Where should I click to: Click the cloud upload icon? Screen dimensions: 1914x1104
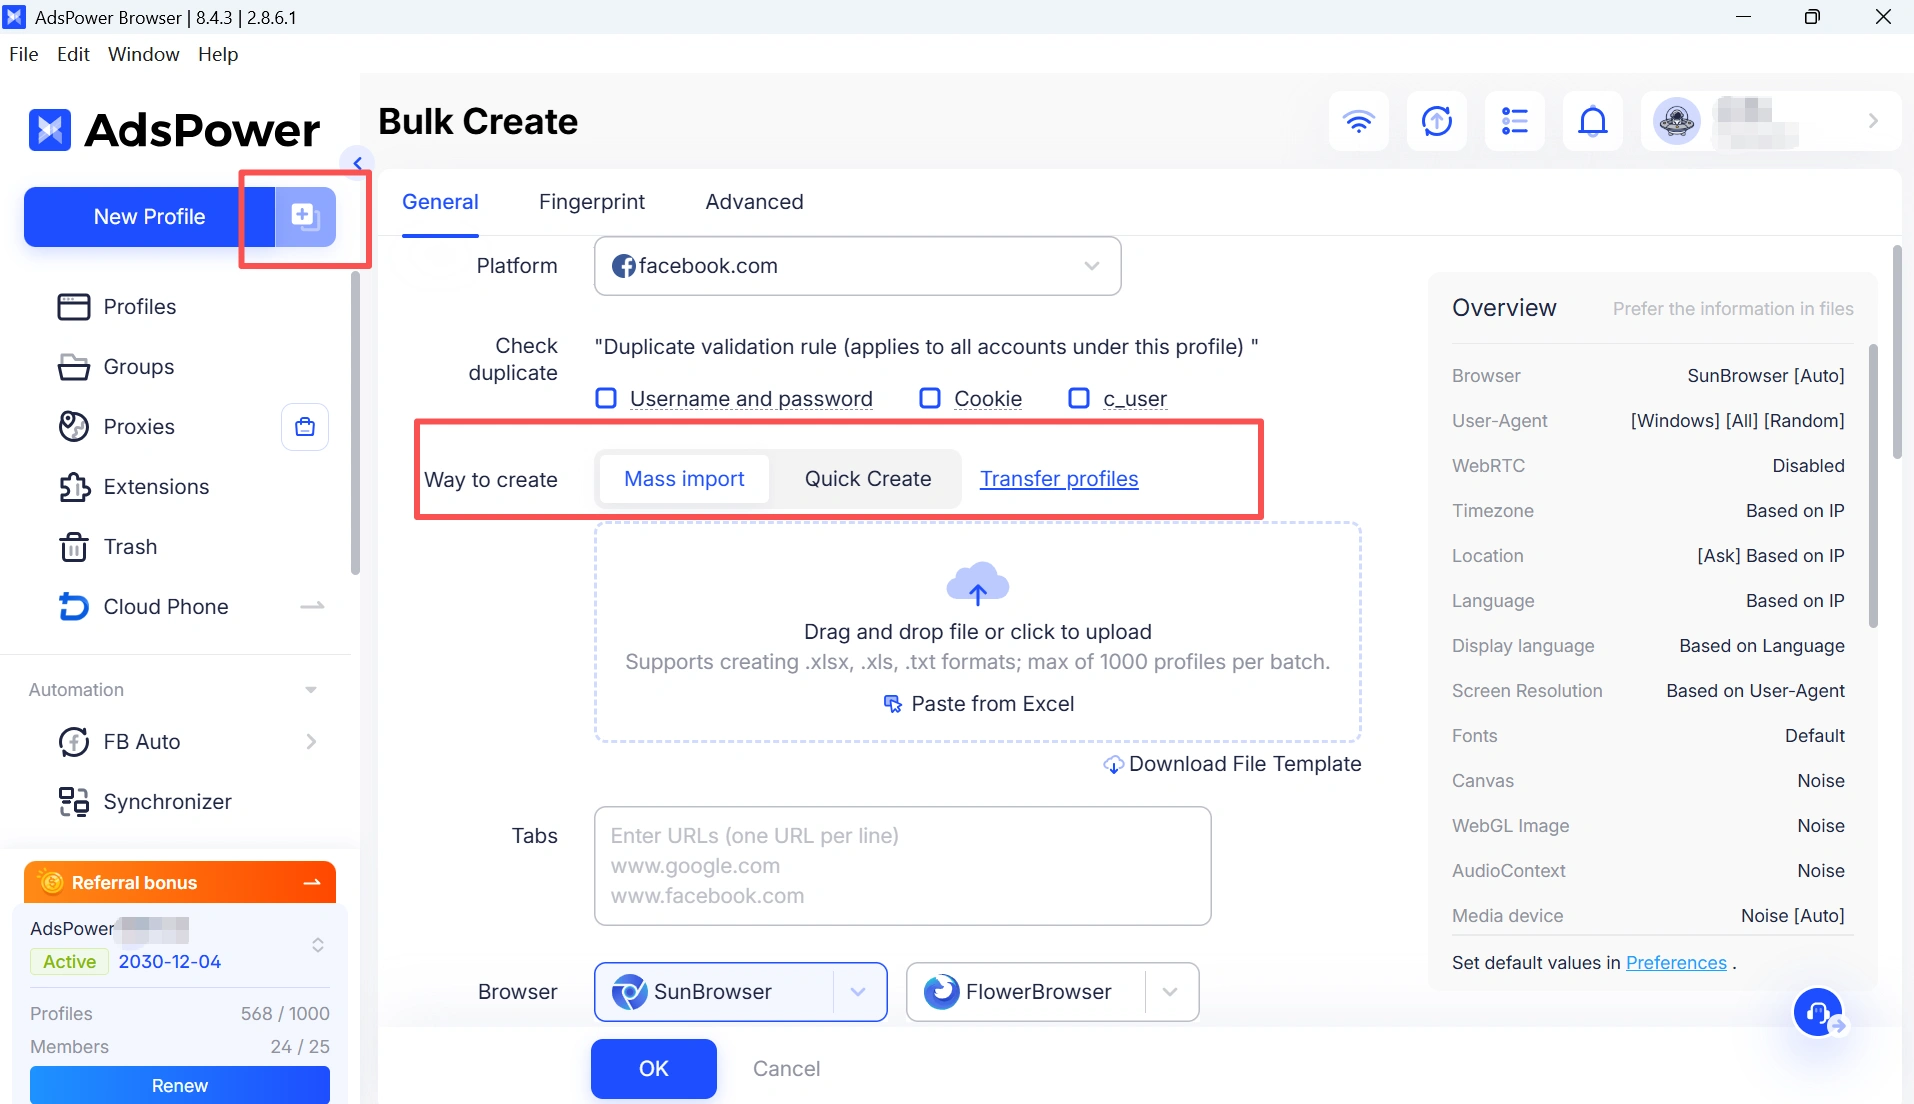tap(977, 584)
